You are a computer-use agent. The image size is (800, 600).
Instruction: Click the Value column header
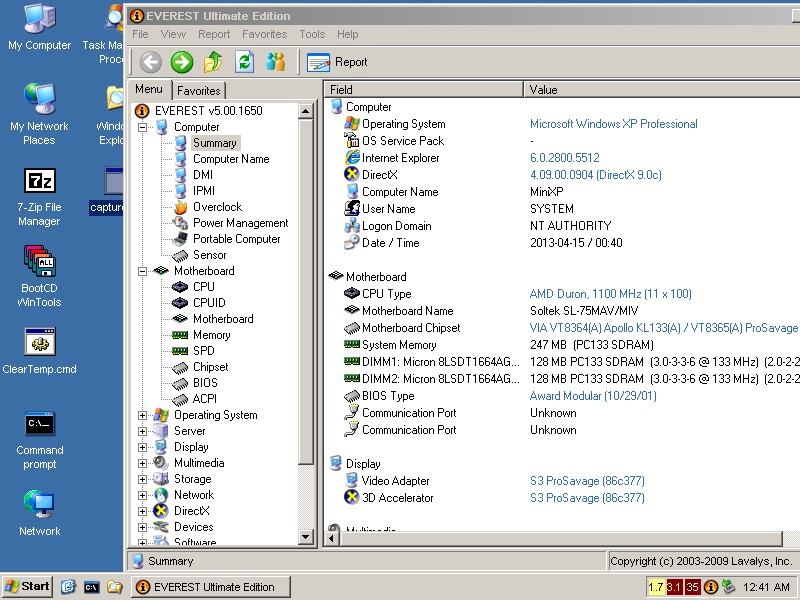pyautogui.click(x=662, y=90)
